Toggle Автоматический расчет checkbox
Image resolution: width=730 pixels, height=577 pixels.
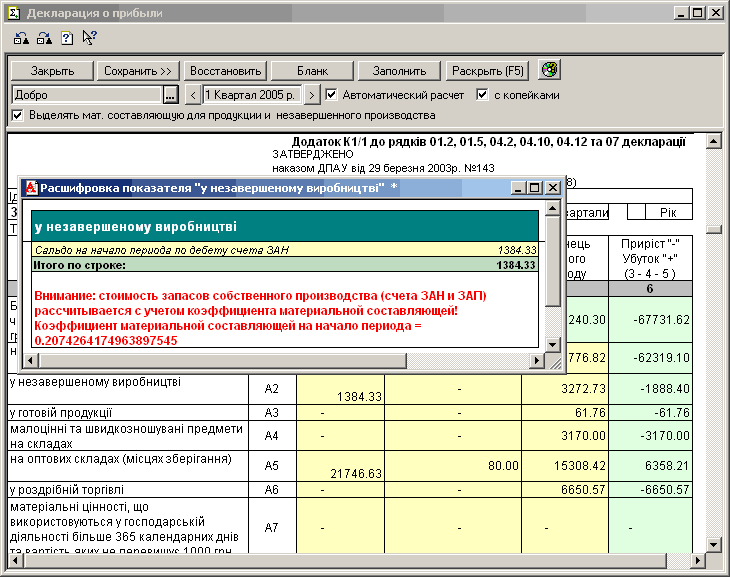click(x=331, y=95)
